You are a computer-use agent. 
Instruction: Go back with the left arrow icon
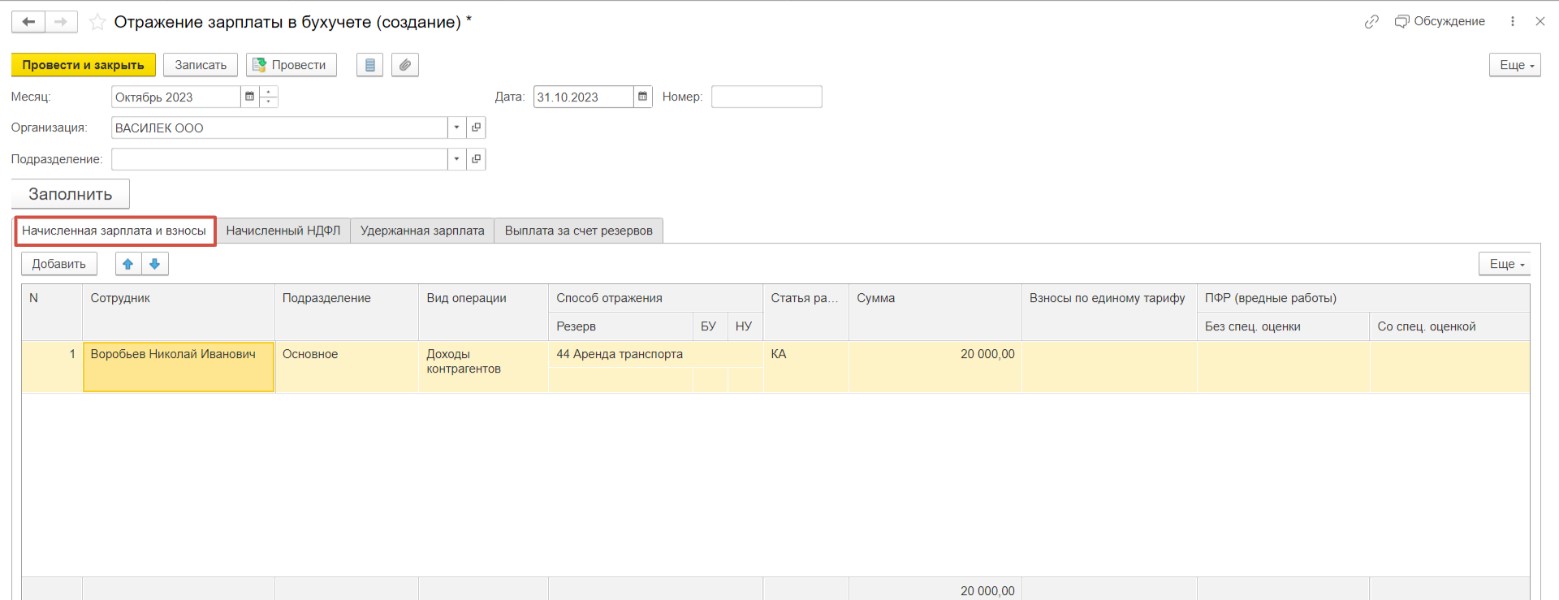(x=28, y=21)
